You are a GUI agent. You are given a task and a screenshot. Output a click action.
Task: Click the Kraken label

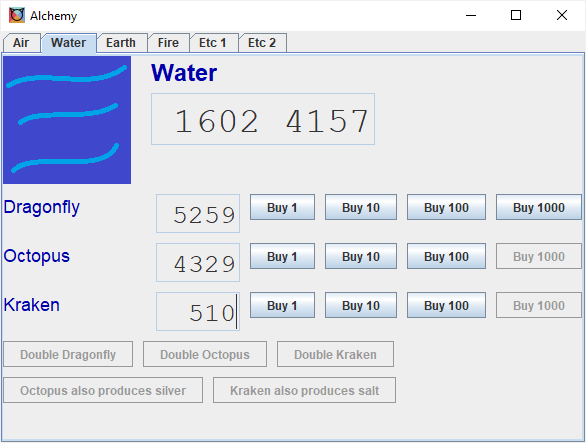coord(32,305)
